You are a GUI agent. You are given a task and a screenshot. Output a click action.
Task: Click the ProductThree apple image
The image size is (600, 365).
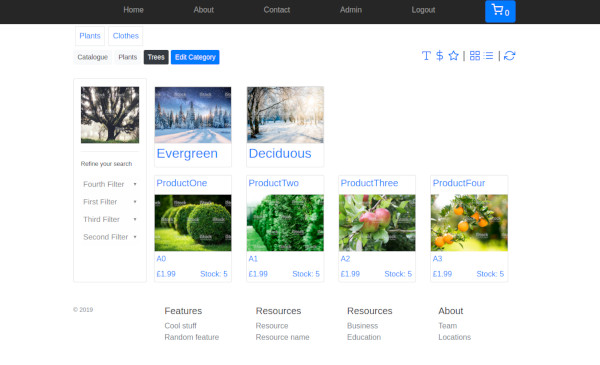(377, 223)
